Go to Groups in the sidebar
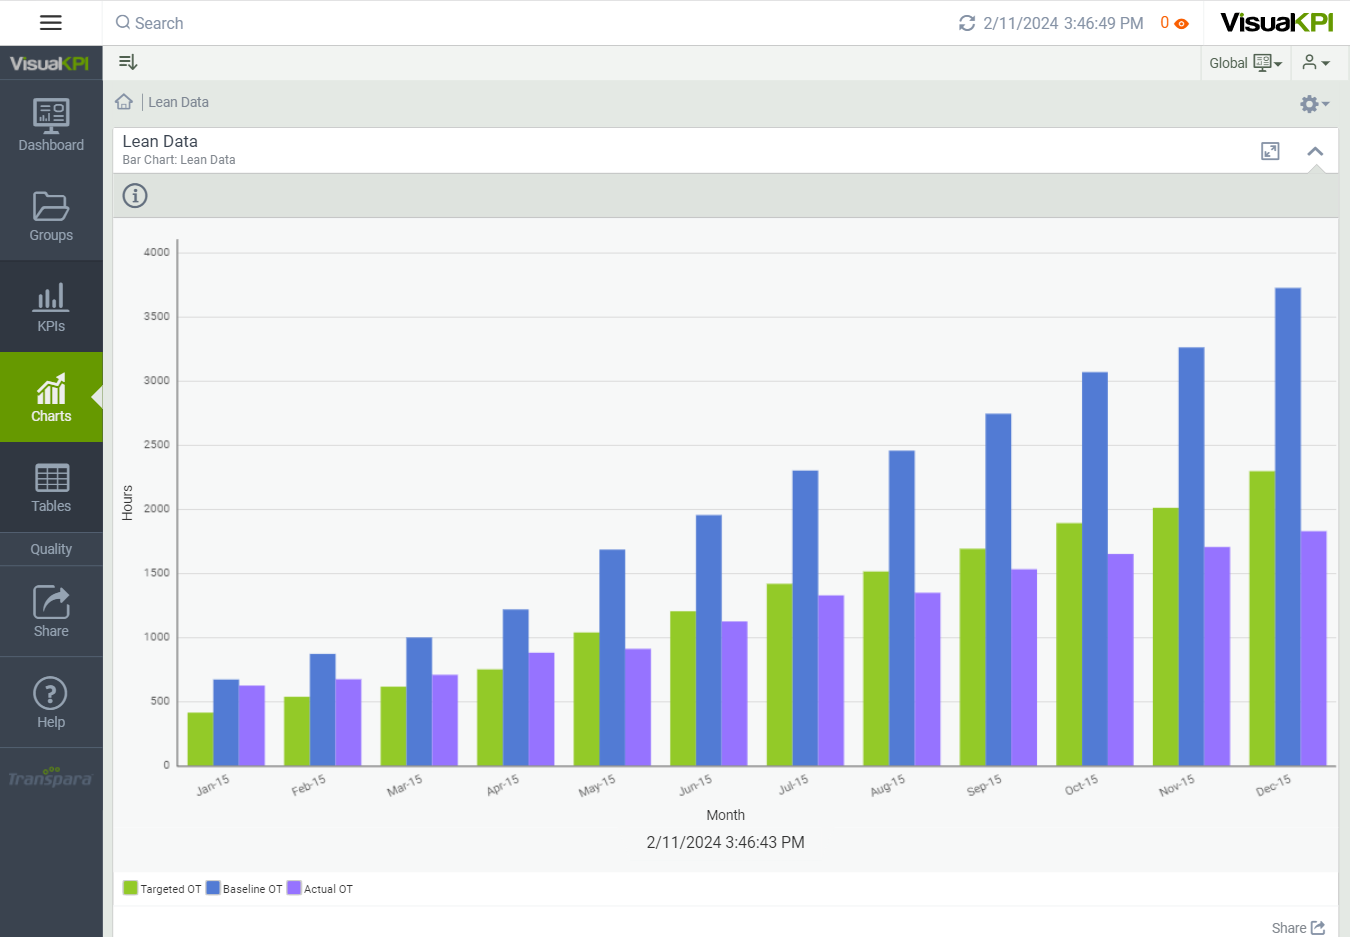Screen dimensions: 1350x937 pos(51,216)
